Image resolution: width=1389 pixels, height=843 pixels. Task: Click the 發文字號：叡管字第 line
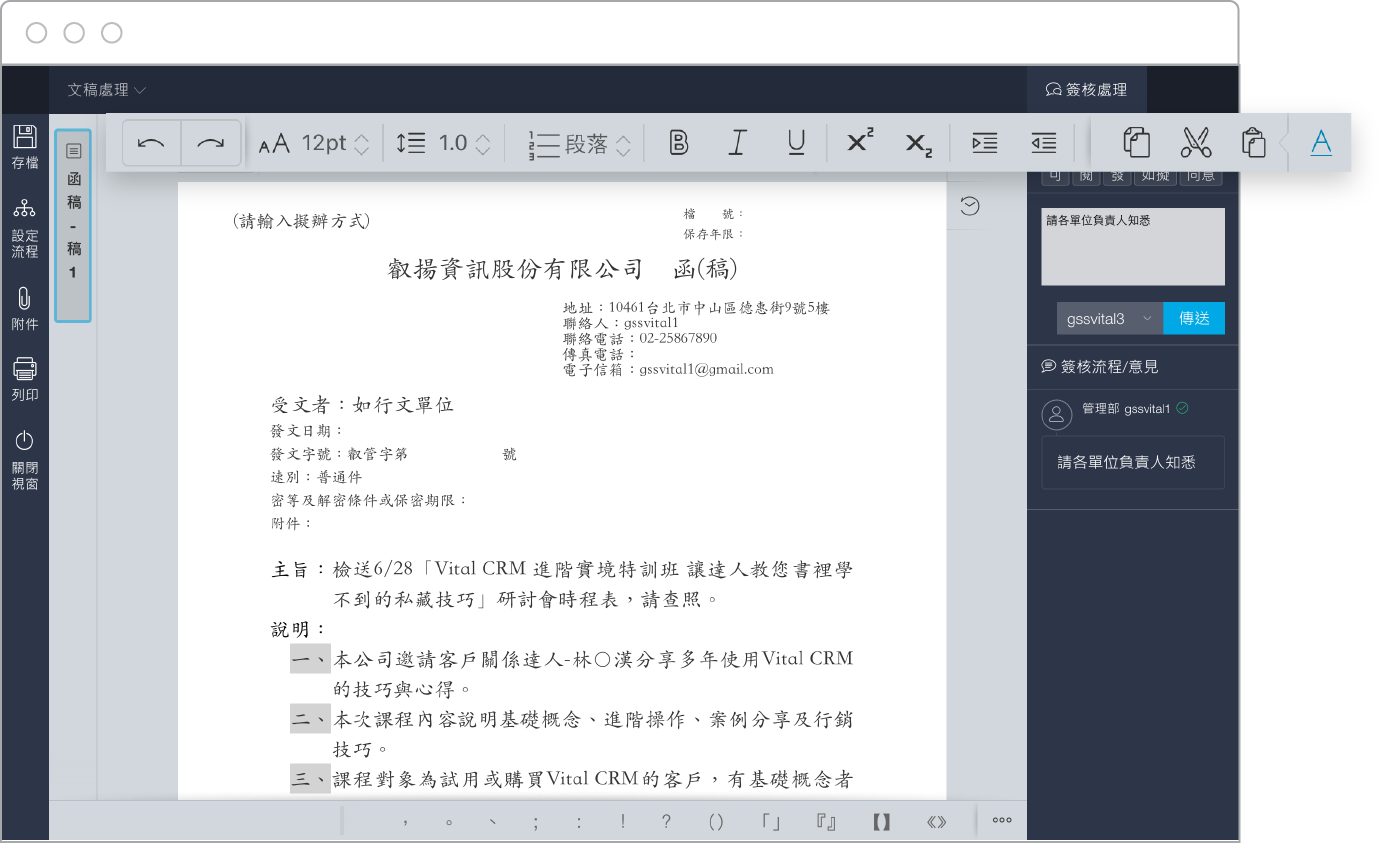[339, 454]
